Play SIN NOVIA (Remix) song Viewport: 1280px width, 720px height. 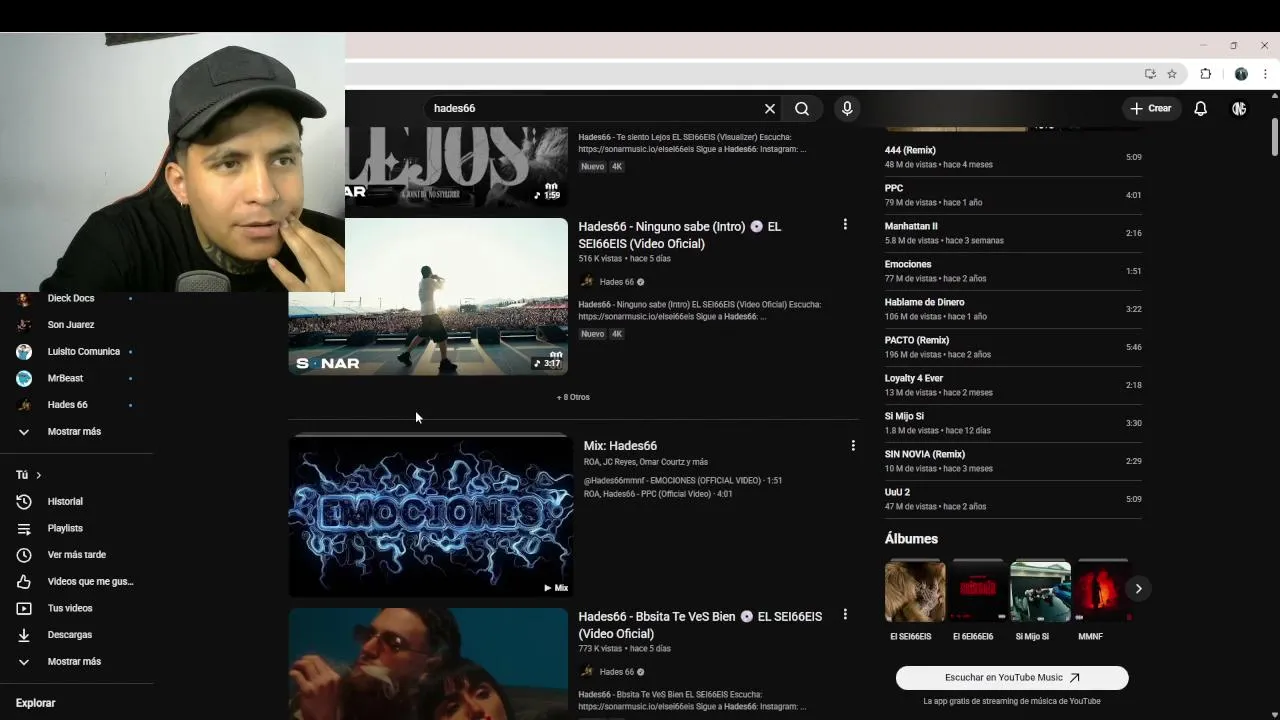point(1013,461)
